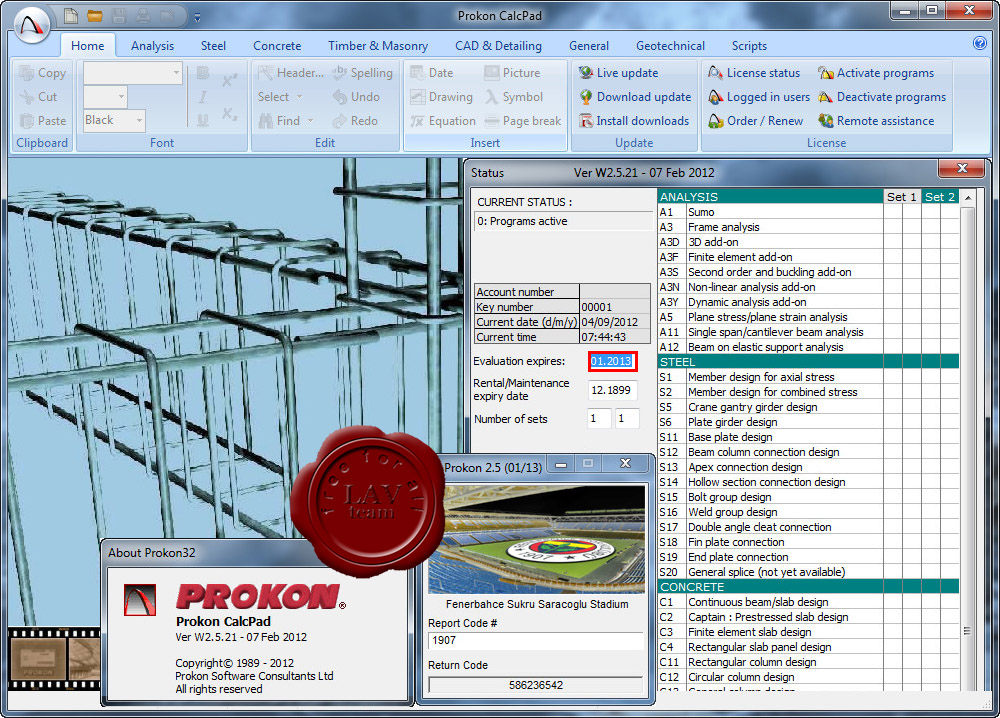This screenshot has height=718, width=1000.
Task: Switch to the Steel ribbon tab
Action: click(213, 46)
